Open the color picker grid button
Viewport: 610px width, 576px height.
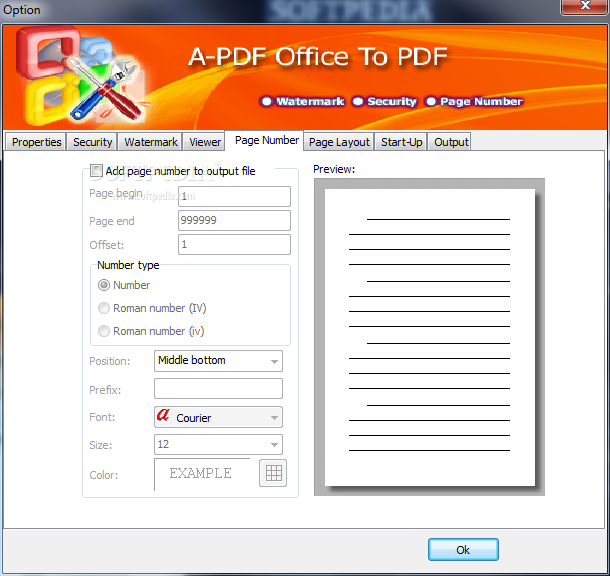[x=273, y=473]
